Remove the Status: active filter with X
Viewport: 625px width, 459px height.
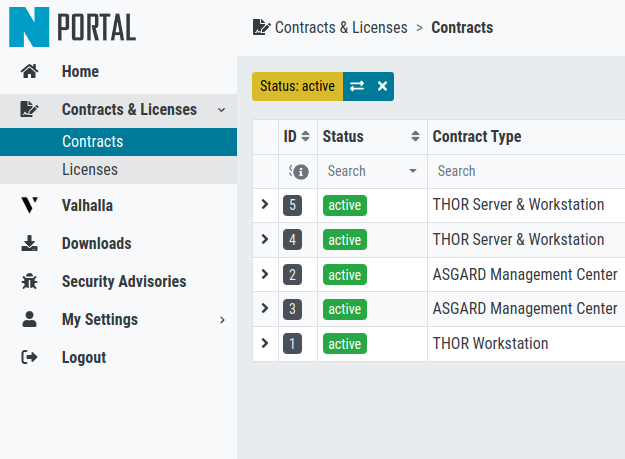click(x=382, y=86)
